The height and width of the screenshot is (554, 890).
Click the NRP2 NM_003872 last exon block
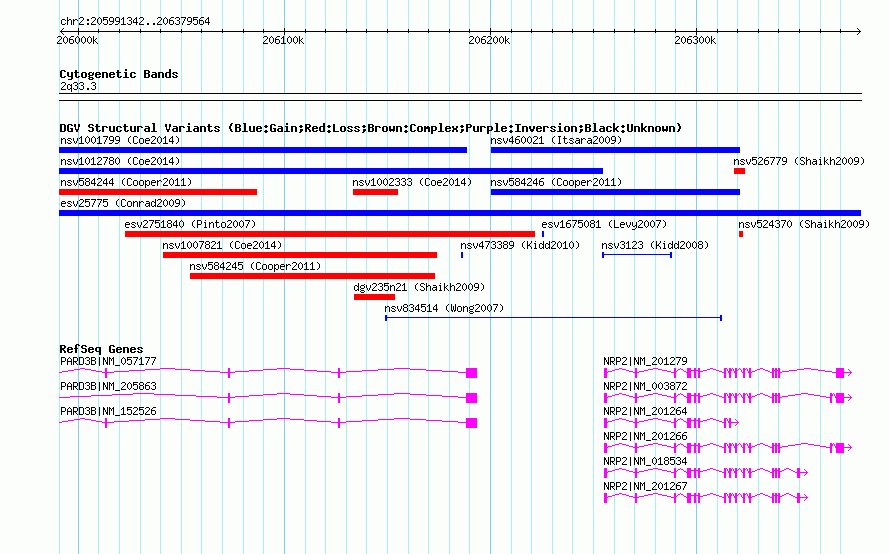pos(840,398)
